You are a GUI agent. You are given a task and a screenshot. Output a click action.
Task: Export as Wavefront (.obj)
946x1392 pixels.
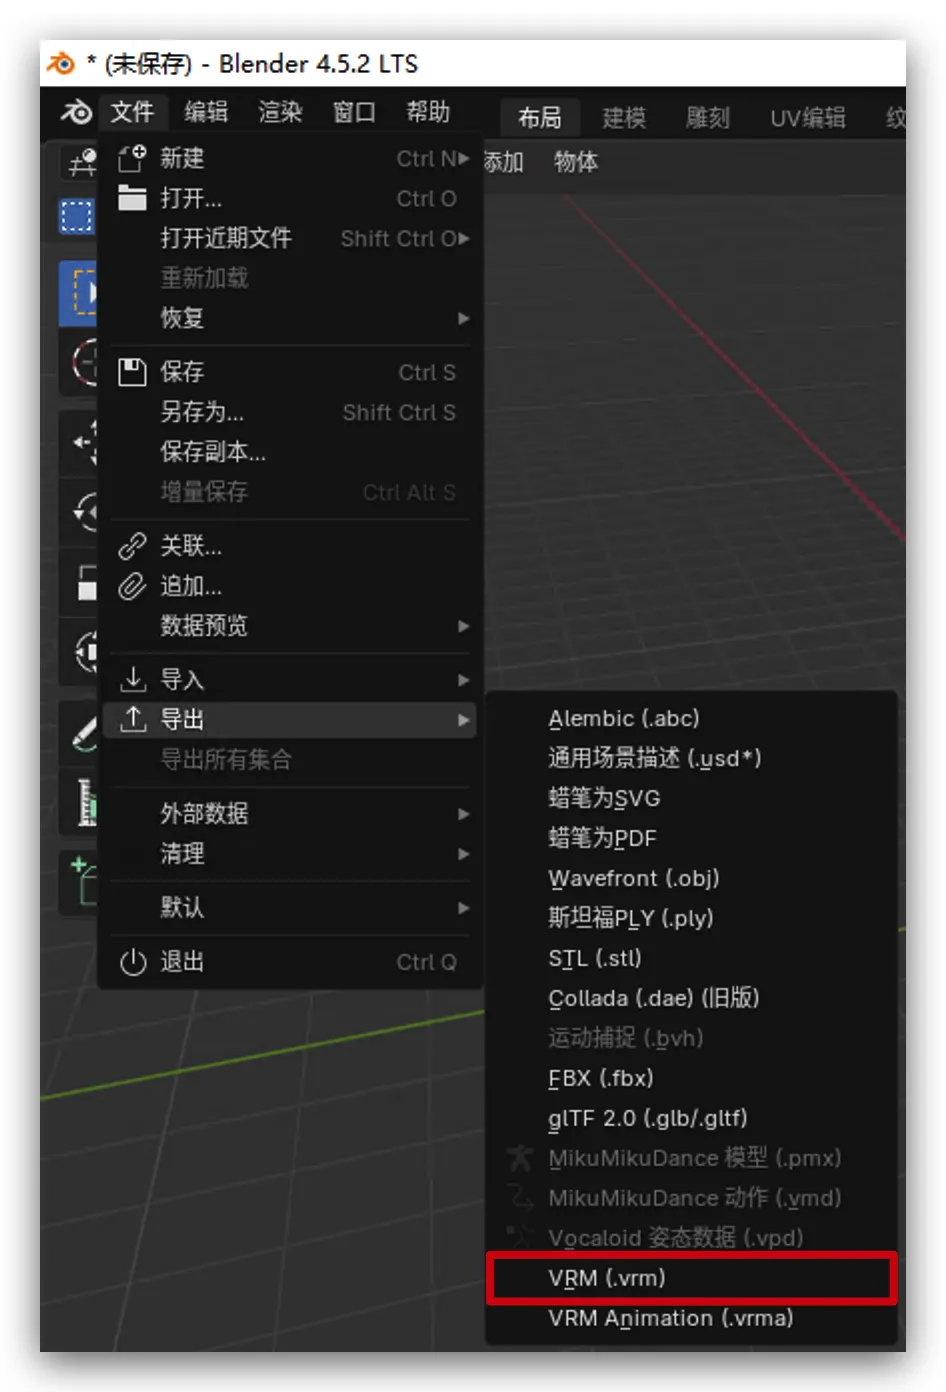pyautogui.click(x=691, y=879)
